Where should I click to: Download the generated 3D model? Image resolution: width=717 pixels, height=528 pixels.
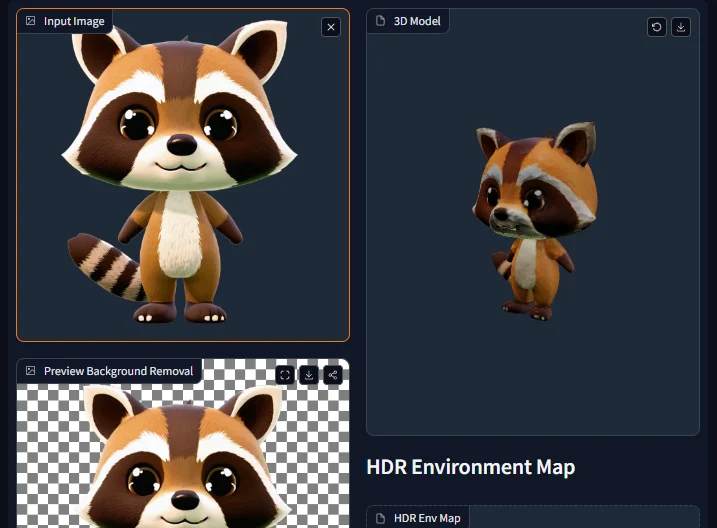[x=681, y=27]
